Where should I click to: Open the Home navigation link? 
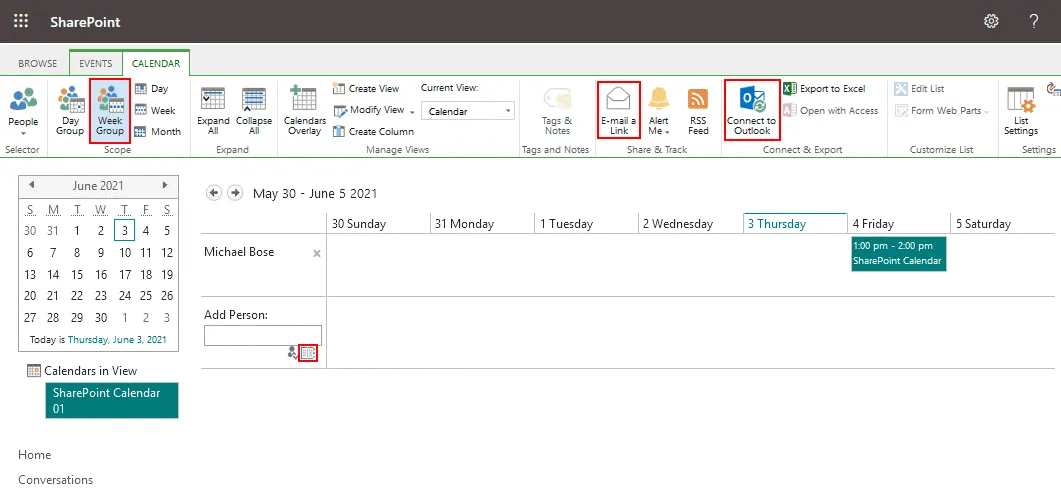(35, 455)
